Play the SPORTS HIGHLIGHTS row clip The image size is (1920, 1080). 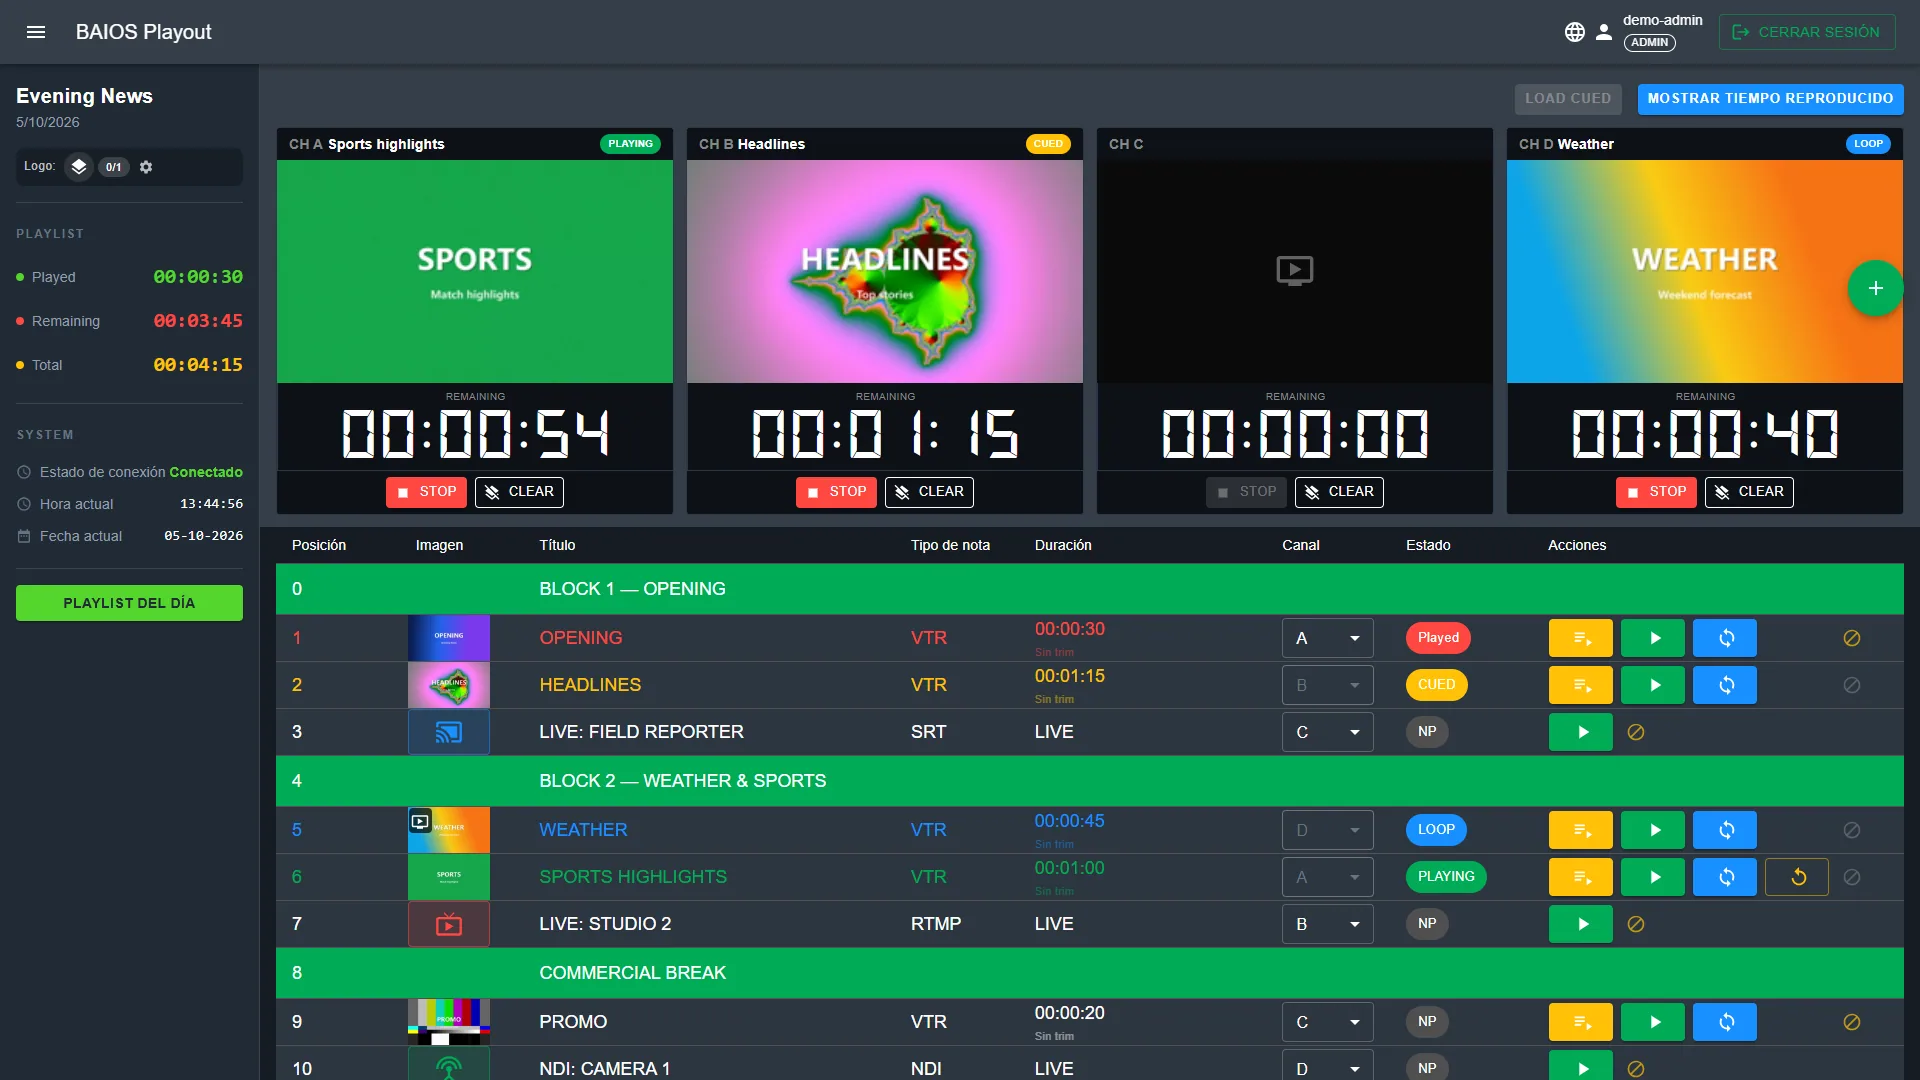coord(1652,877)
